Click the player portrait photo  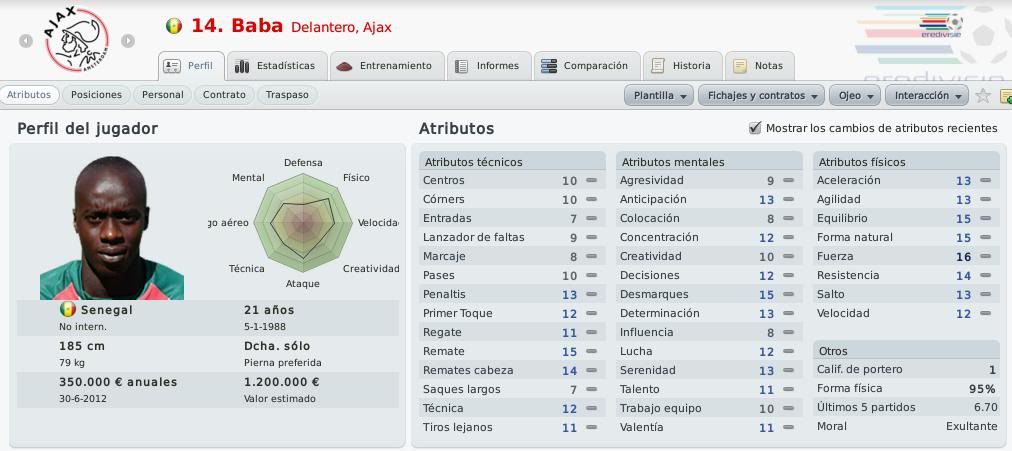pos(112,228)
